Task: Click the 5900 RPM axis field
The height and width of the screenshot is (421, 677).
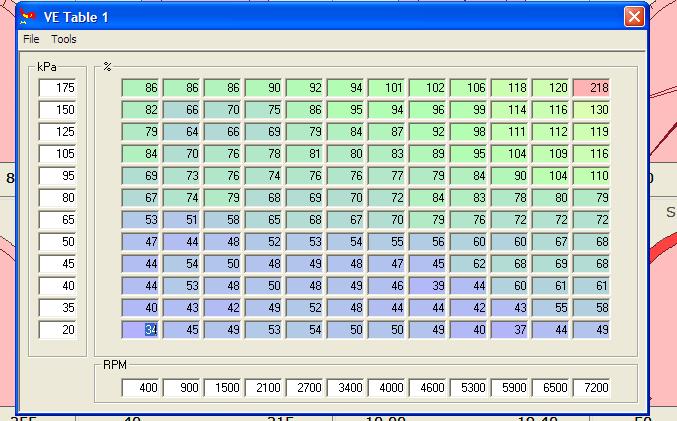Action: tap(509, 387)
